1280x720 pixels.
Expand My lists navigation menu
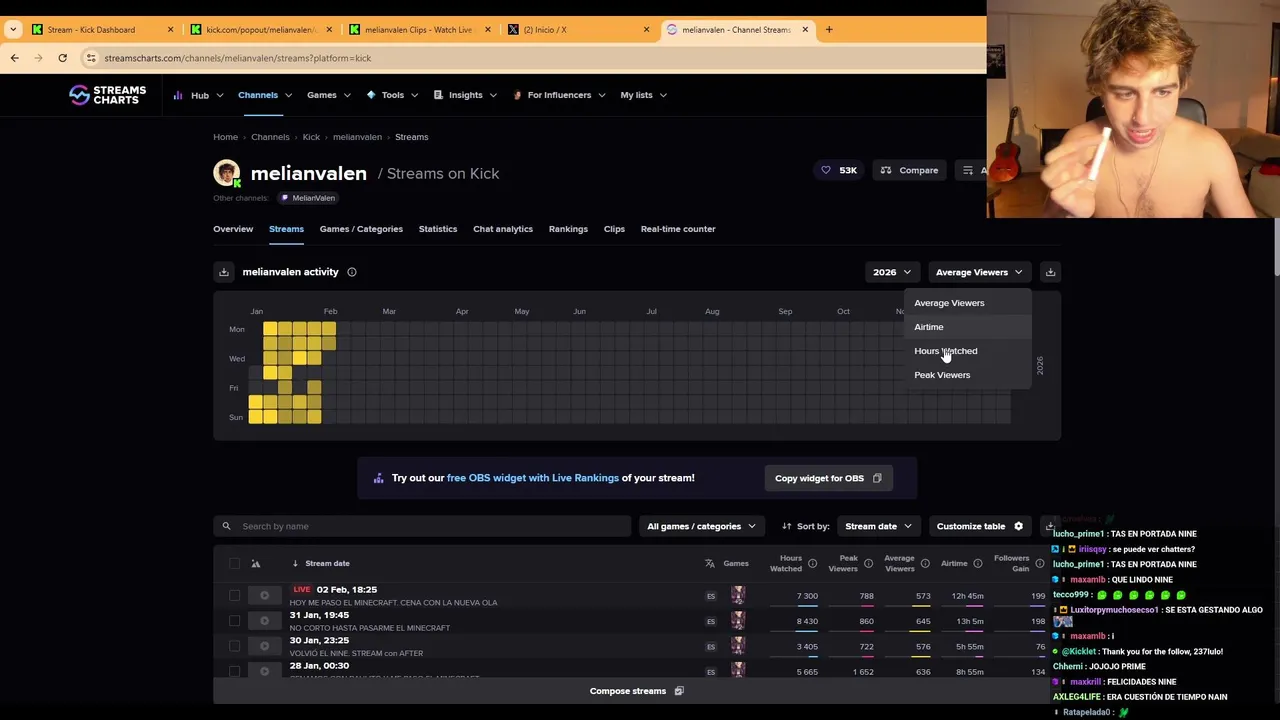[643, 95]
